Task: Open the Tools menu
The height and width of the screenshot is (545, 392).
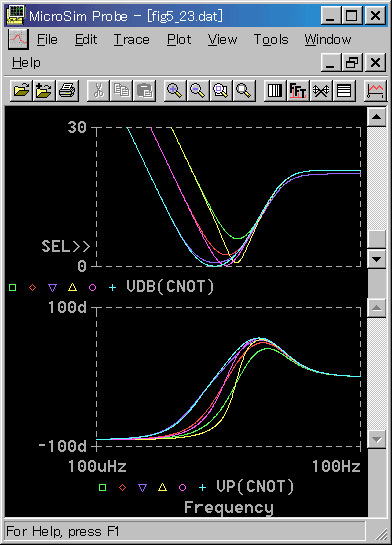Action: coord(271,39)
